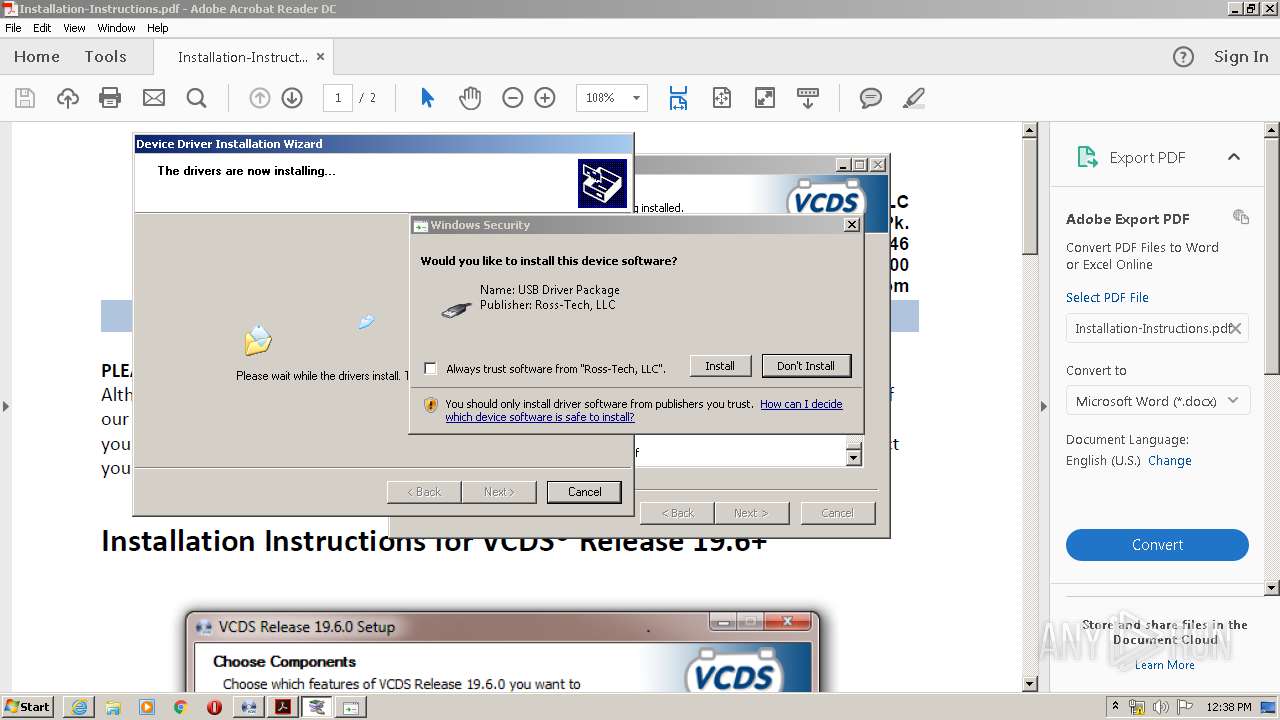Close the Installation-Instruct... tab

pyautogui.click(x=320, y=57)
